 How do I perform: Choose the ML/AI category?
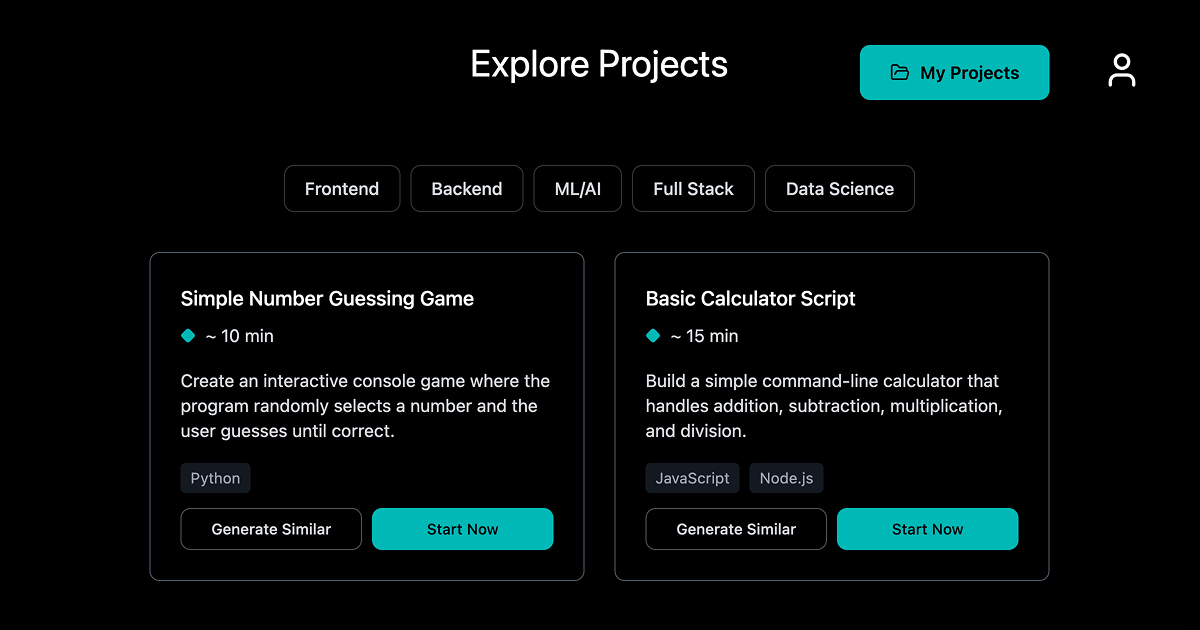pyautogui.click(x=577, y=188)
